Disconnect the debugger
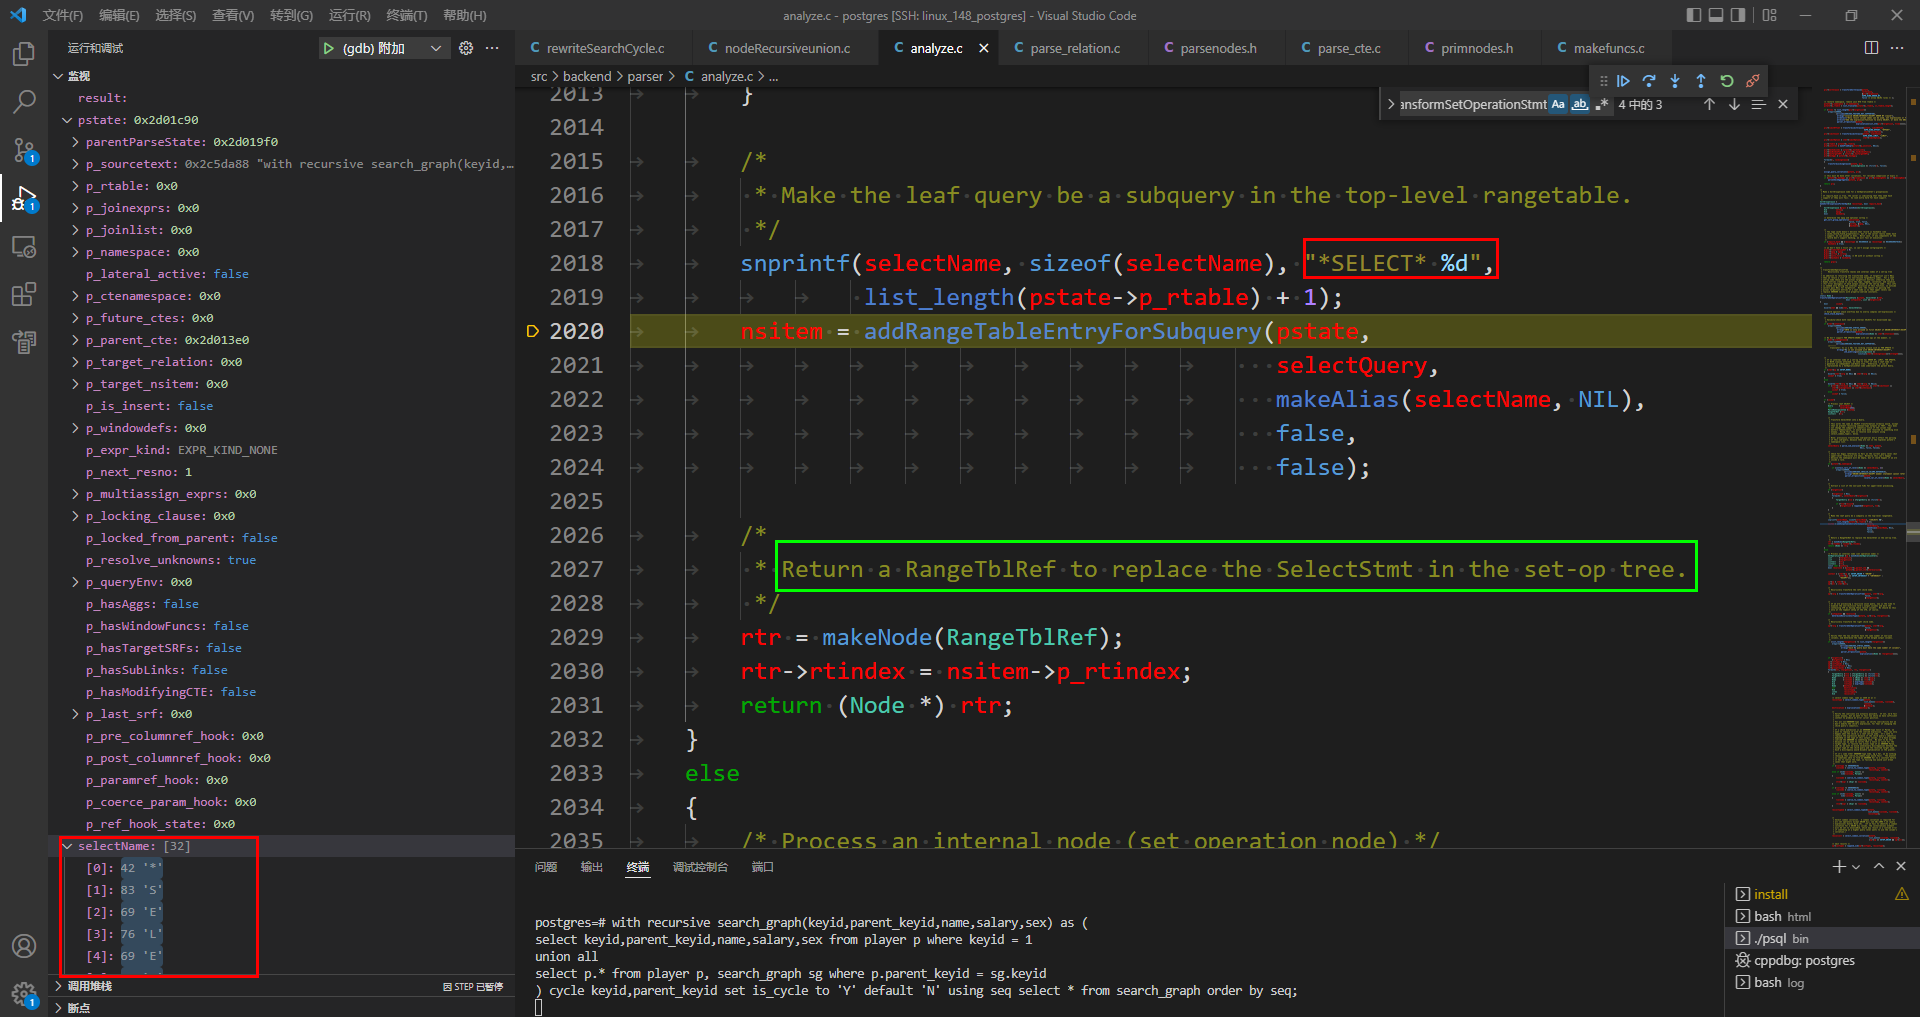The height and width of the screenshot is (1017, 1920). [1753, 81]
